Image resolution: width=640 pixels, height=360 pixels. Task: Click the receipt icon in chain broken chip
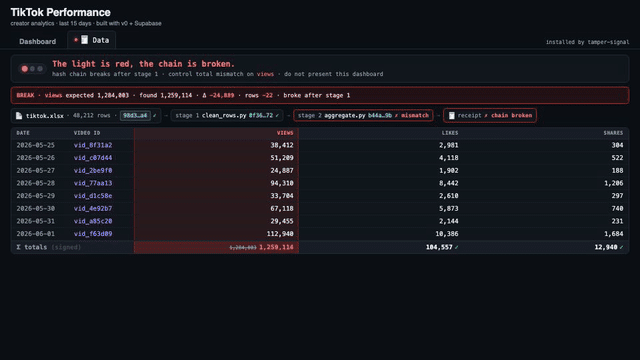click(x=452, y=116)
